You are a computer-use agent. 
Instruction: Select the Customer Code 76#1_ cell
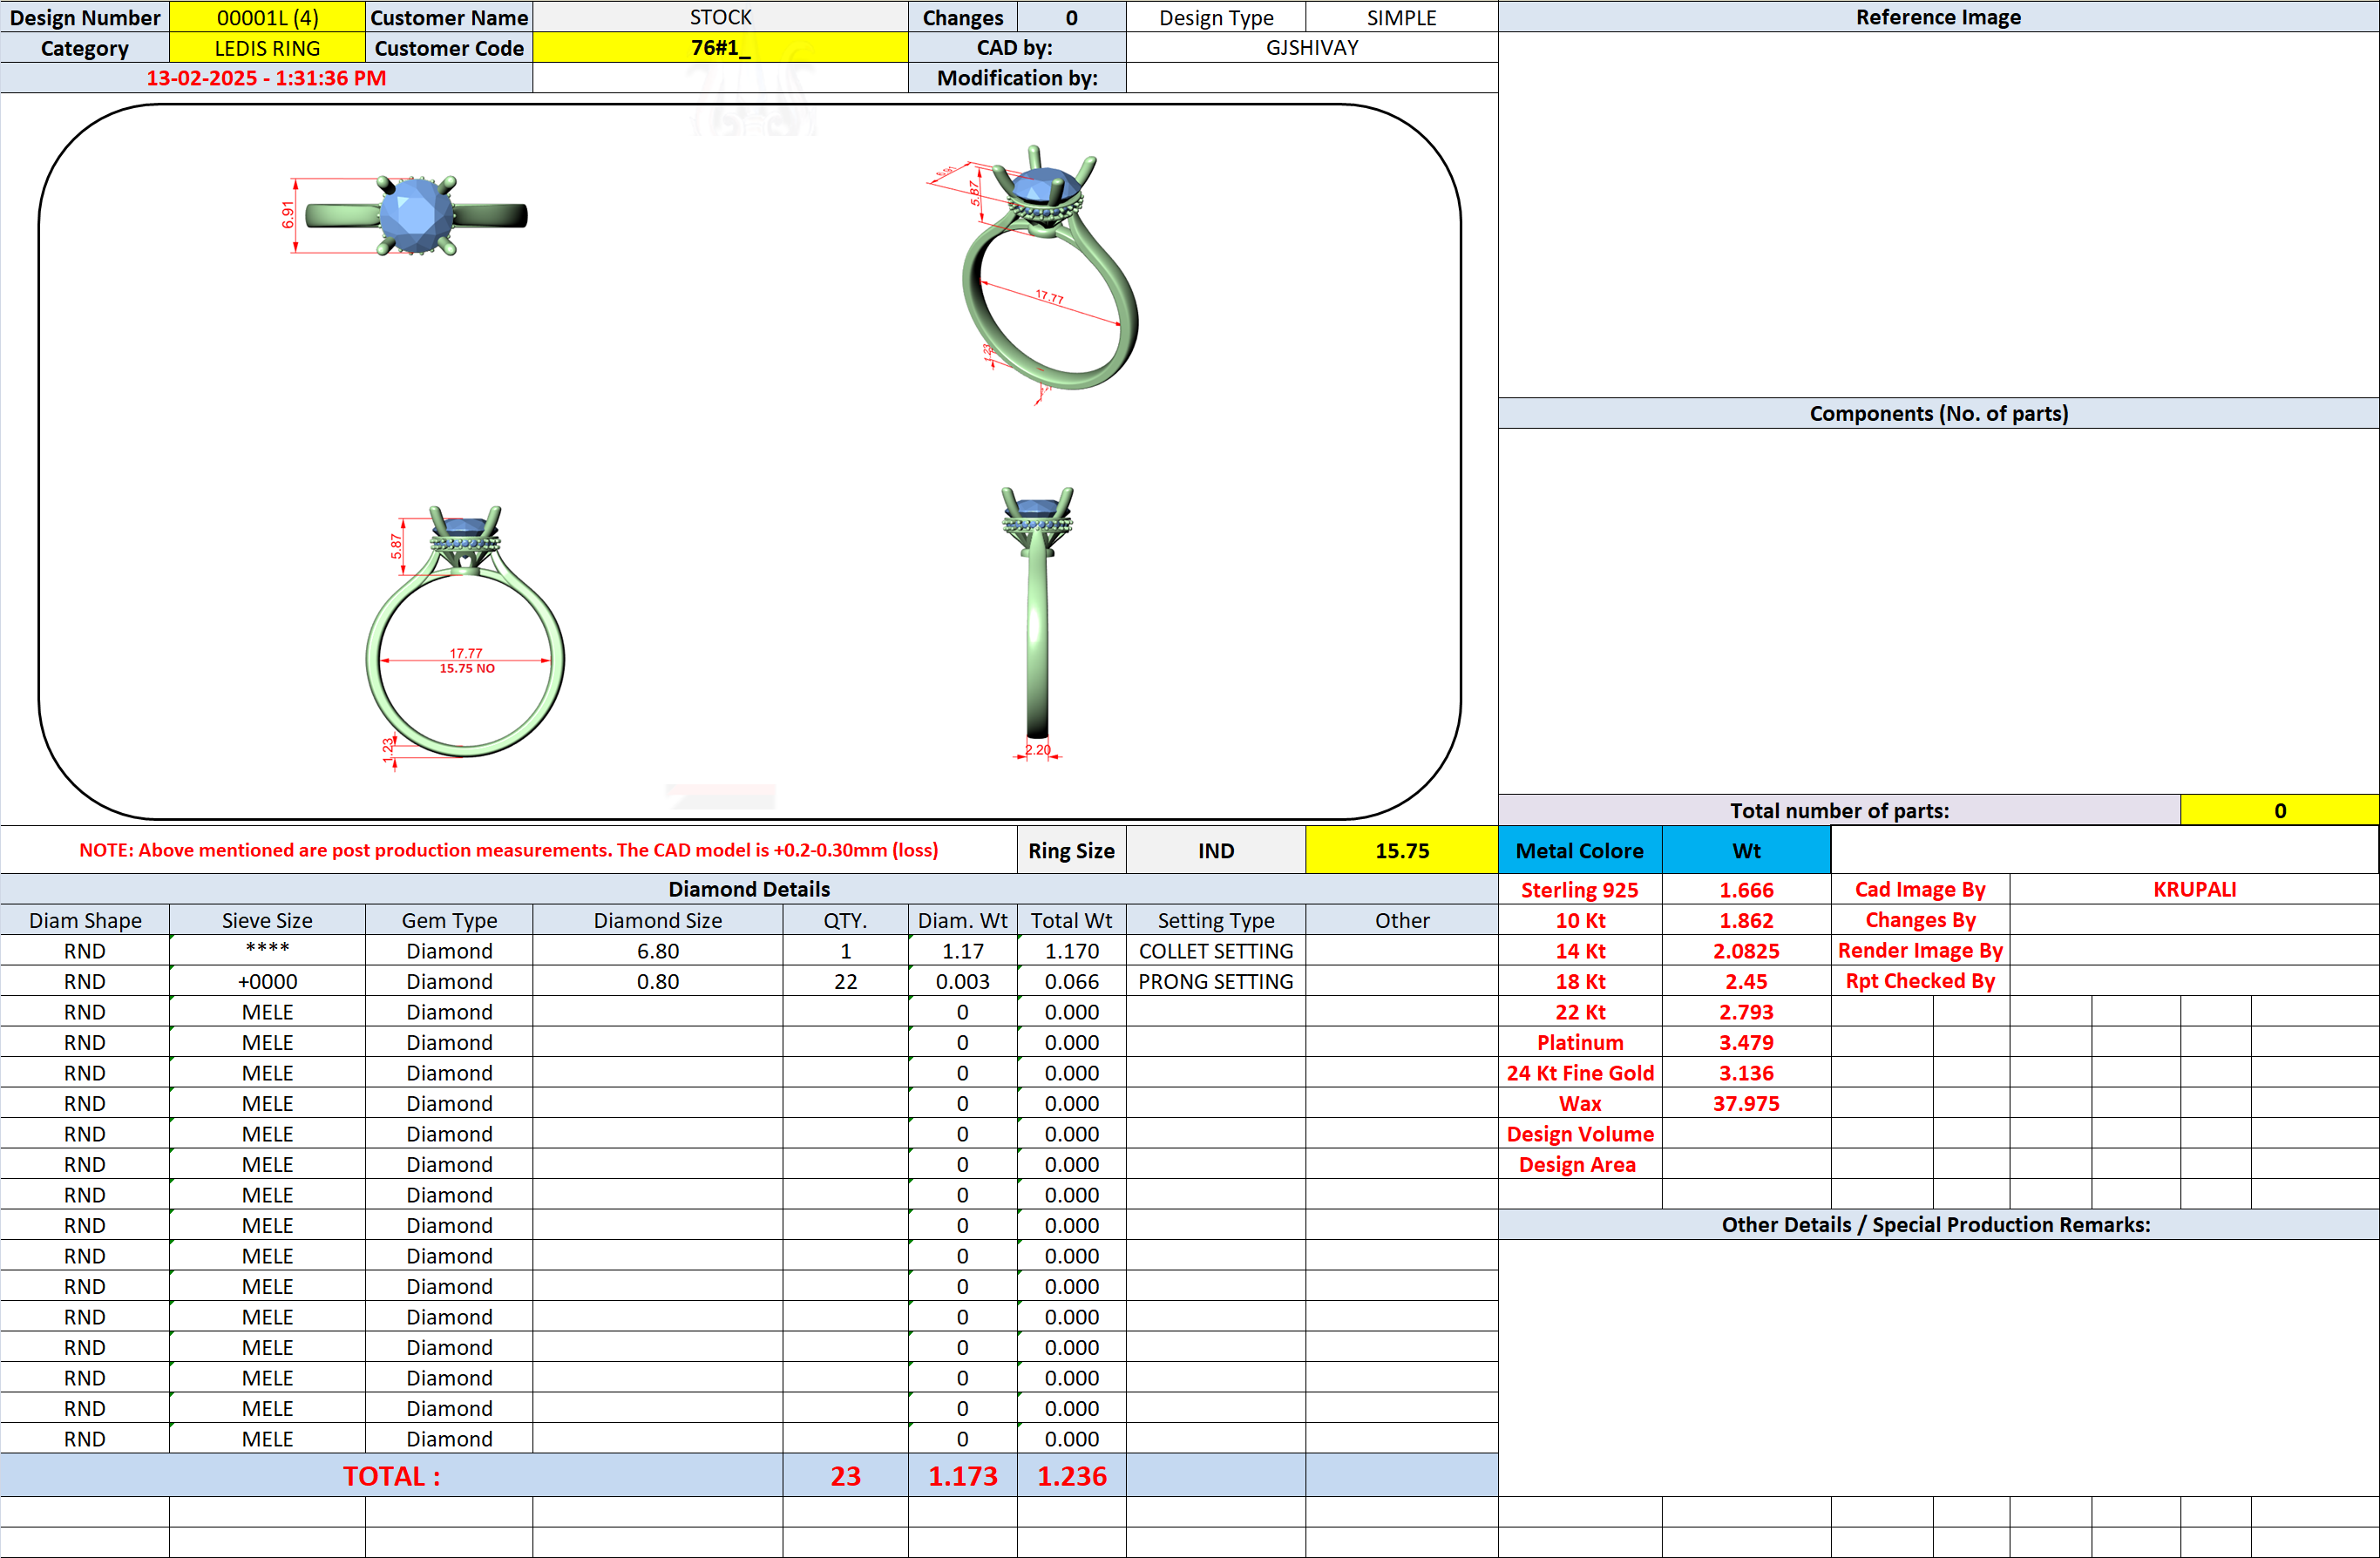[x=720, y=48]
